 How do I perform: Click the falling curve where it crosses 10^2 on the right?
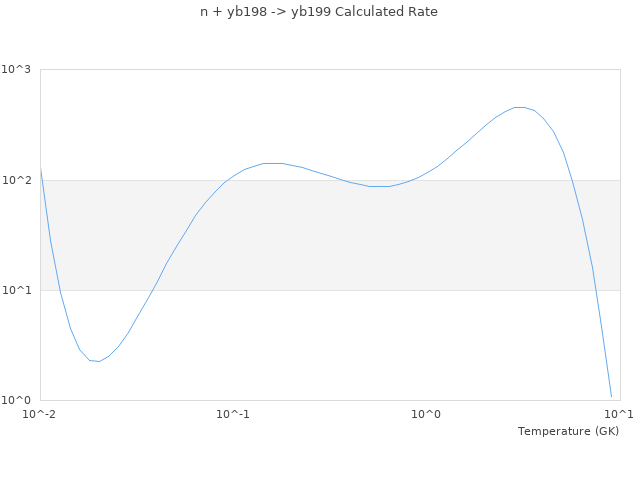pos(571,180)
